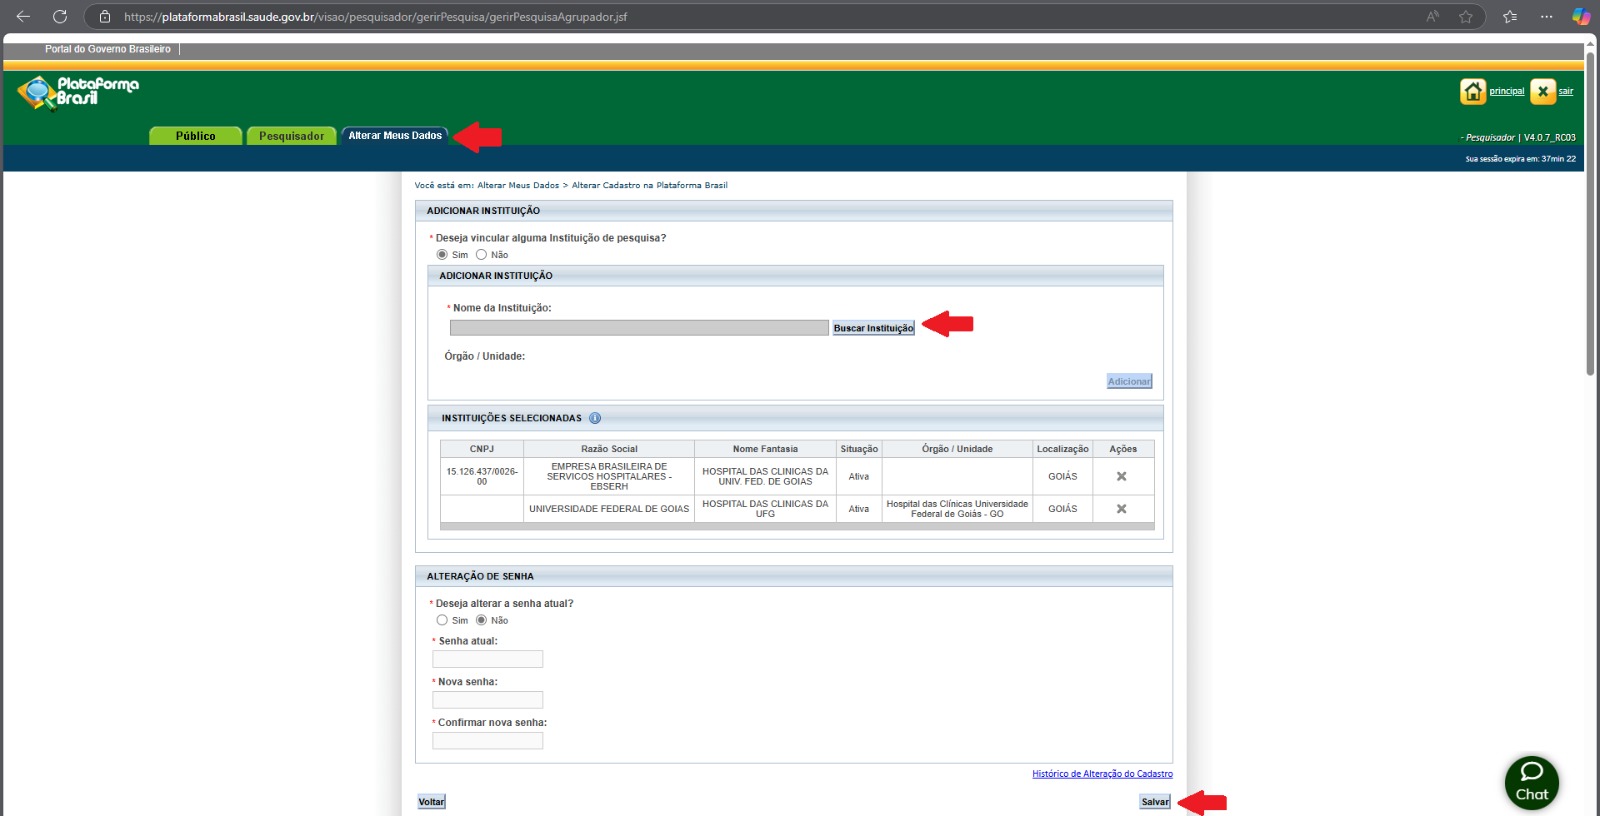Open the Pesquisador tab
Image resolution: width=1600 pixels, height=816 pixels.
(x=291, y=136)
